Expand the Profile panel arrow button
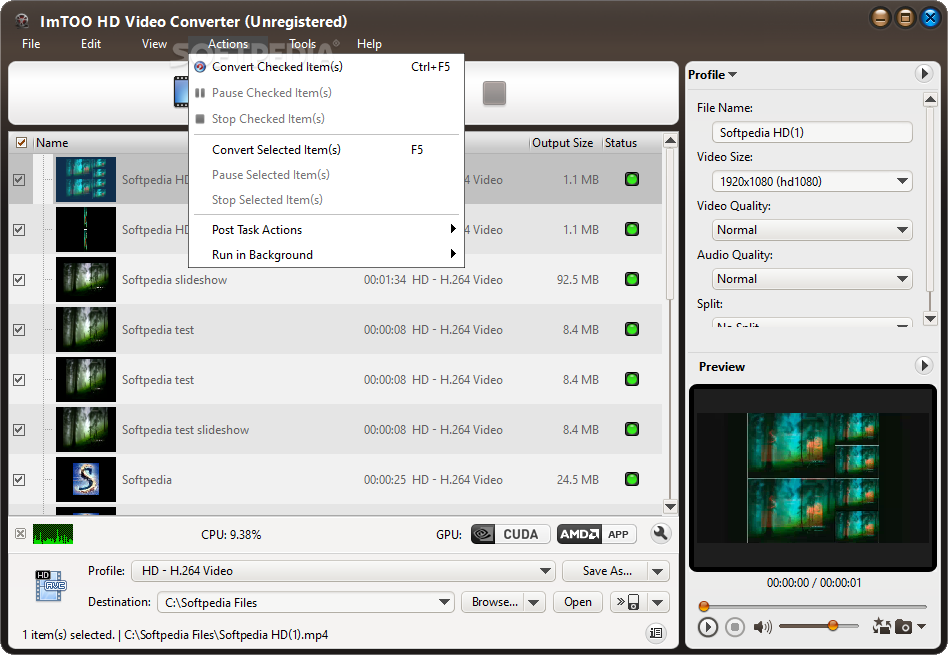 (923, 74)
